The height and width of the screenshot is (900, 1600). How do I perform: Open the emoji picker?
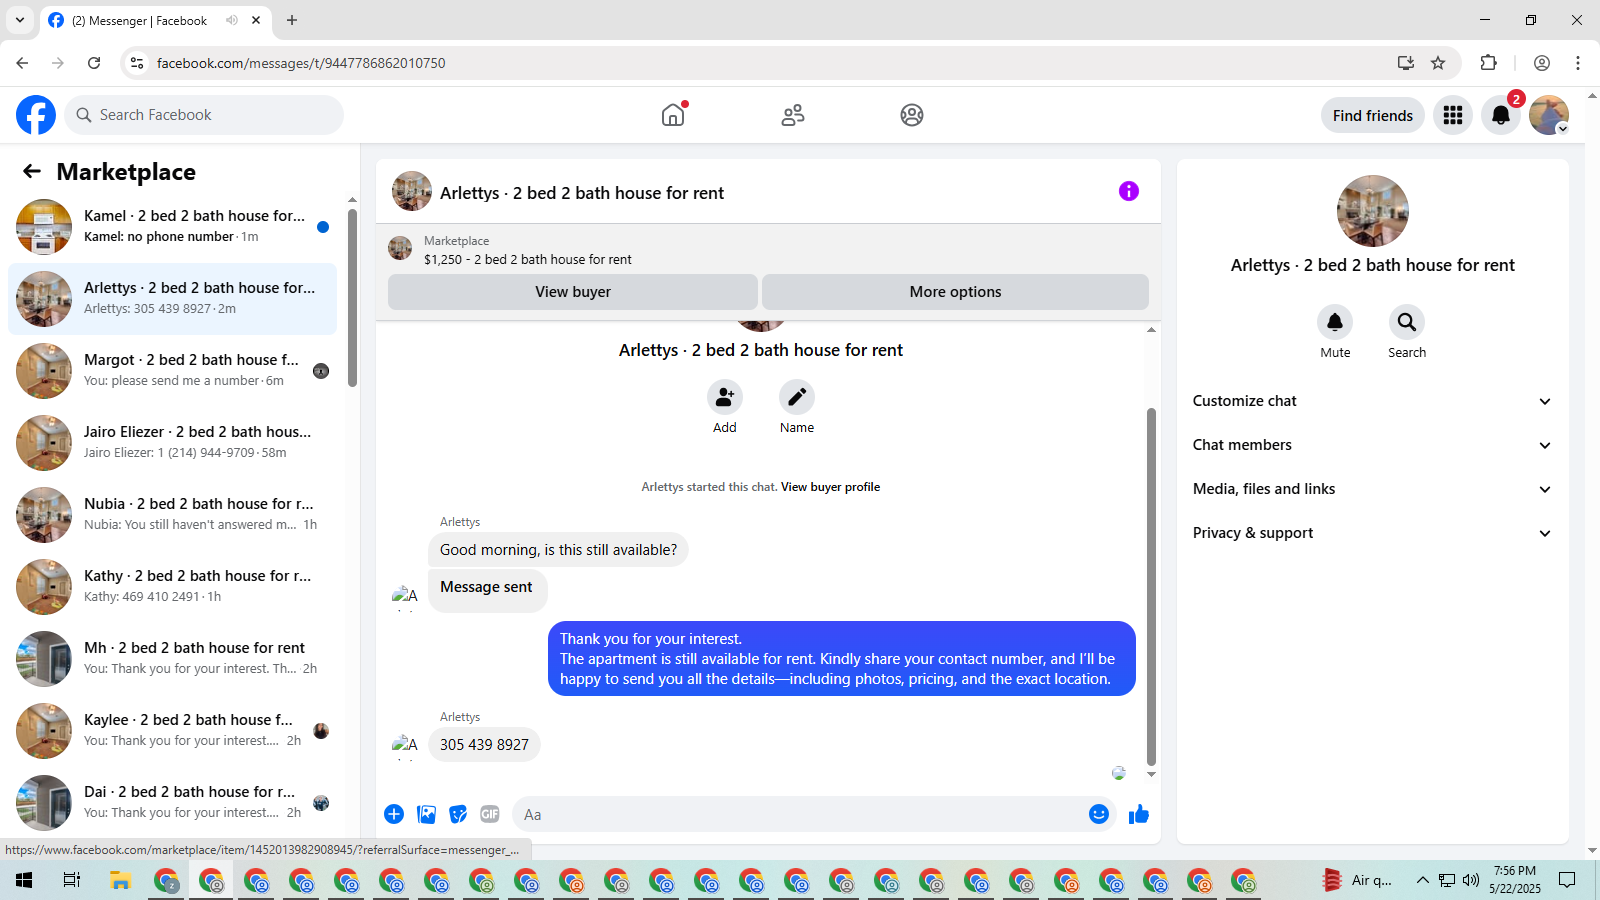pos(1099,814)
